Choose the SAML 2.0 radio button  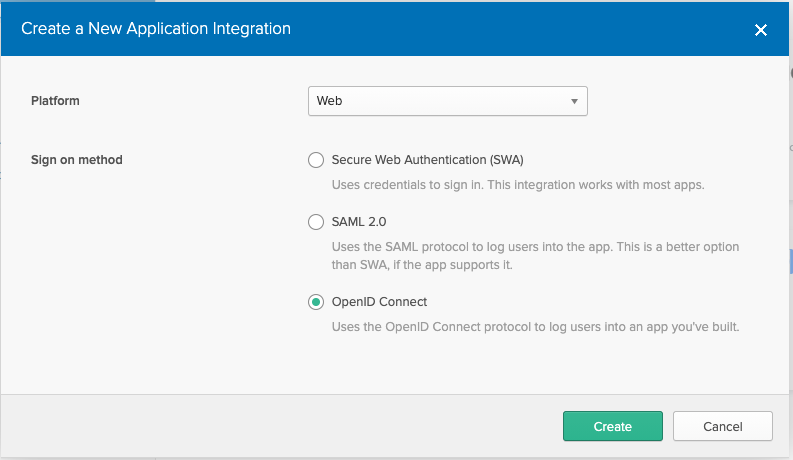pos(316,222)
